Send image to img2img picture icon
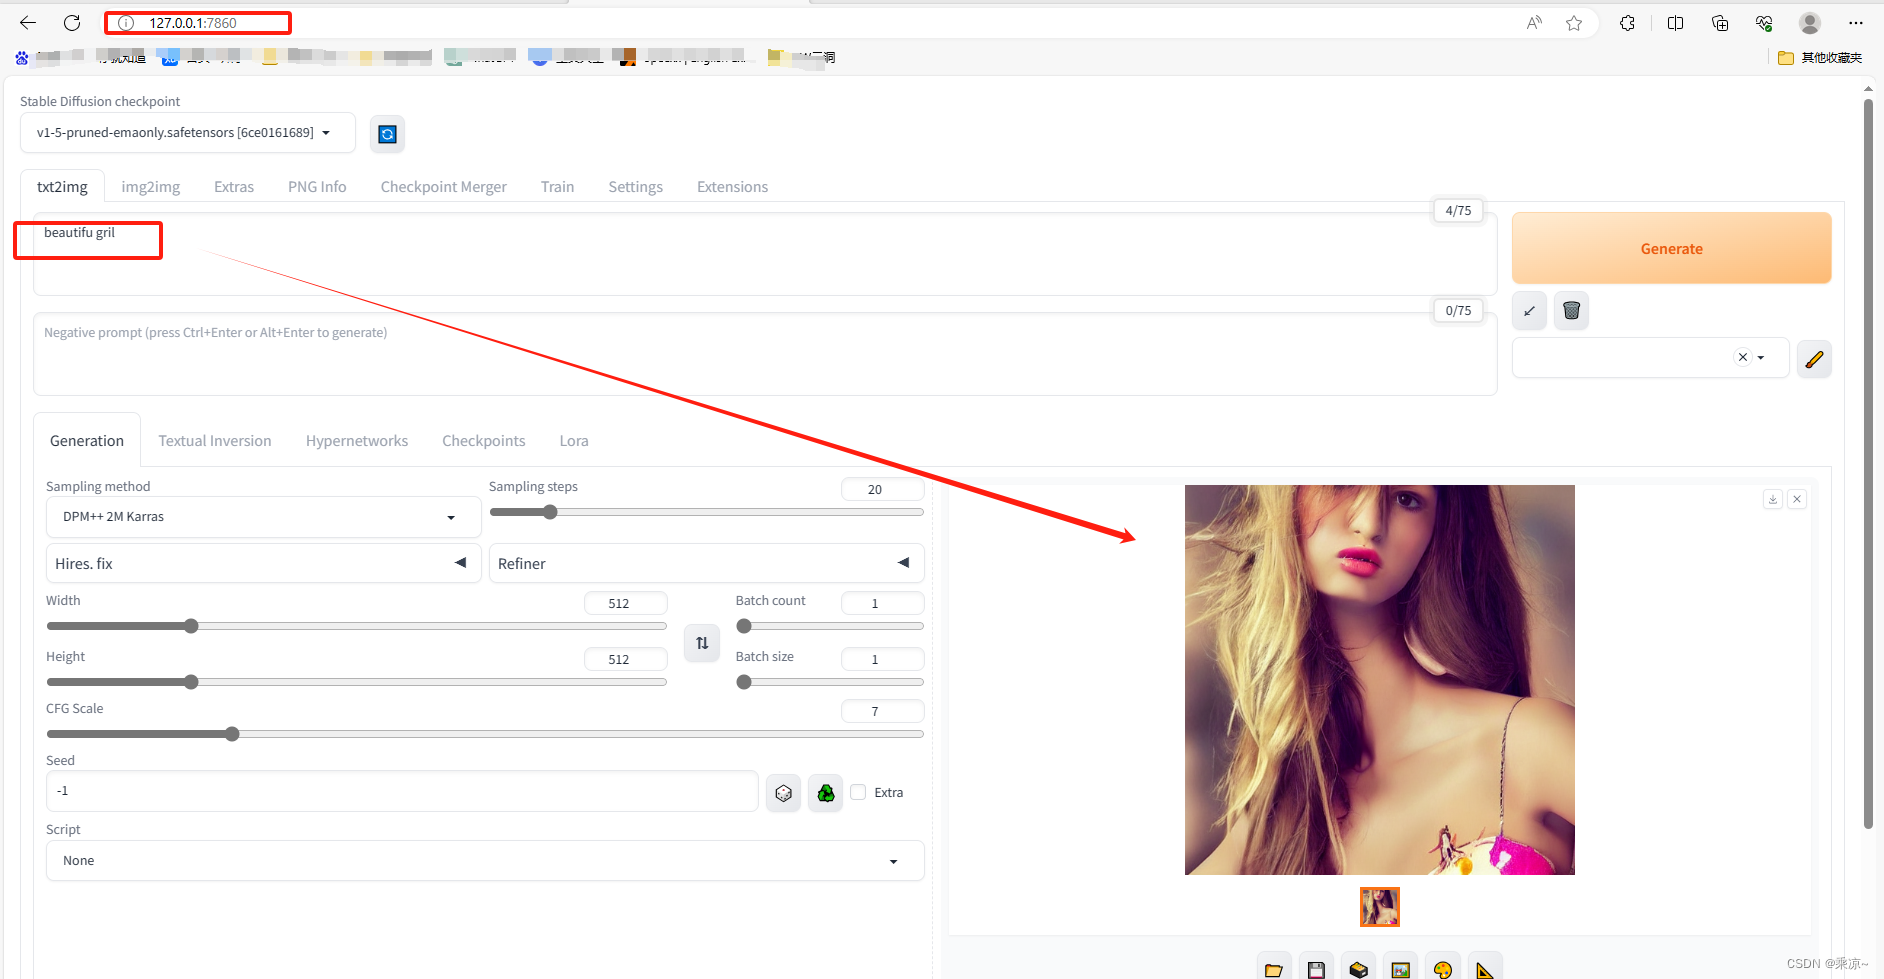Viewport: 1884px width, 979px height. click(1400, 968)
